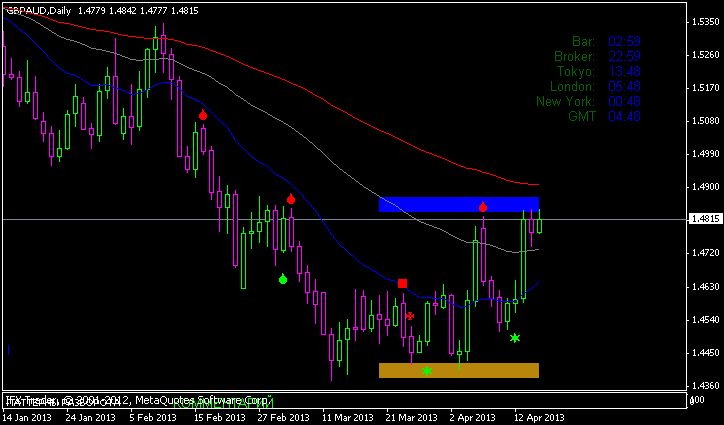The width and height of the screenshot is (724, 425).
Task: Click the 14 Jan 2013 date label
Action: 27,418
